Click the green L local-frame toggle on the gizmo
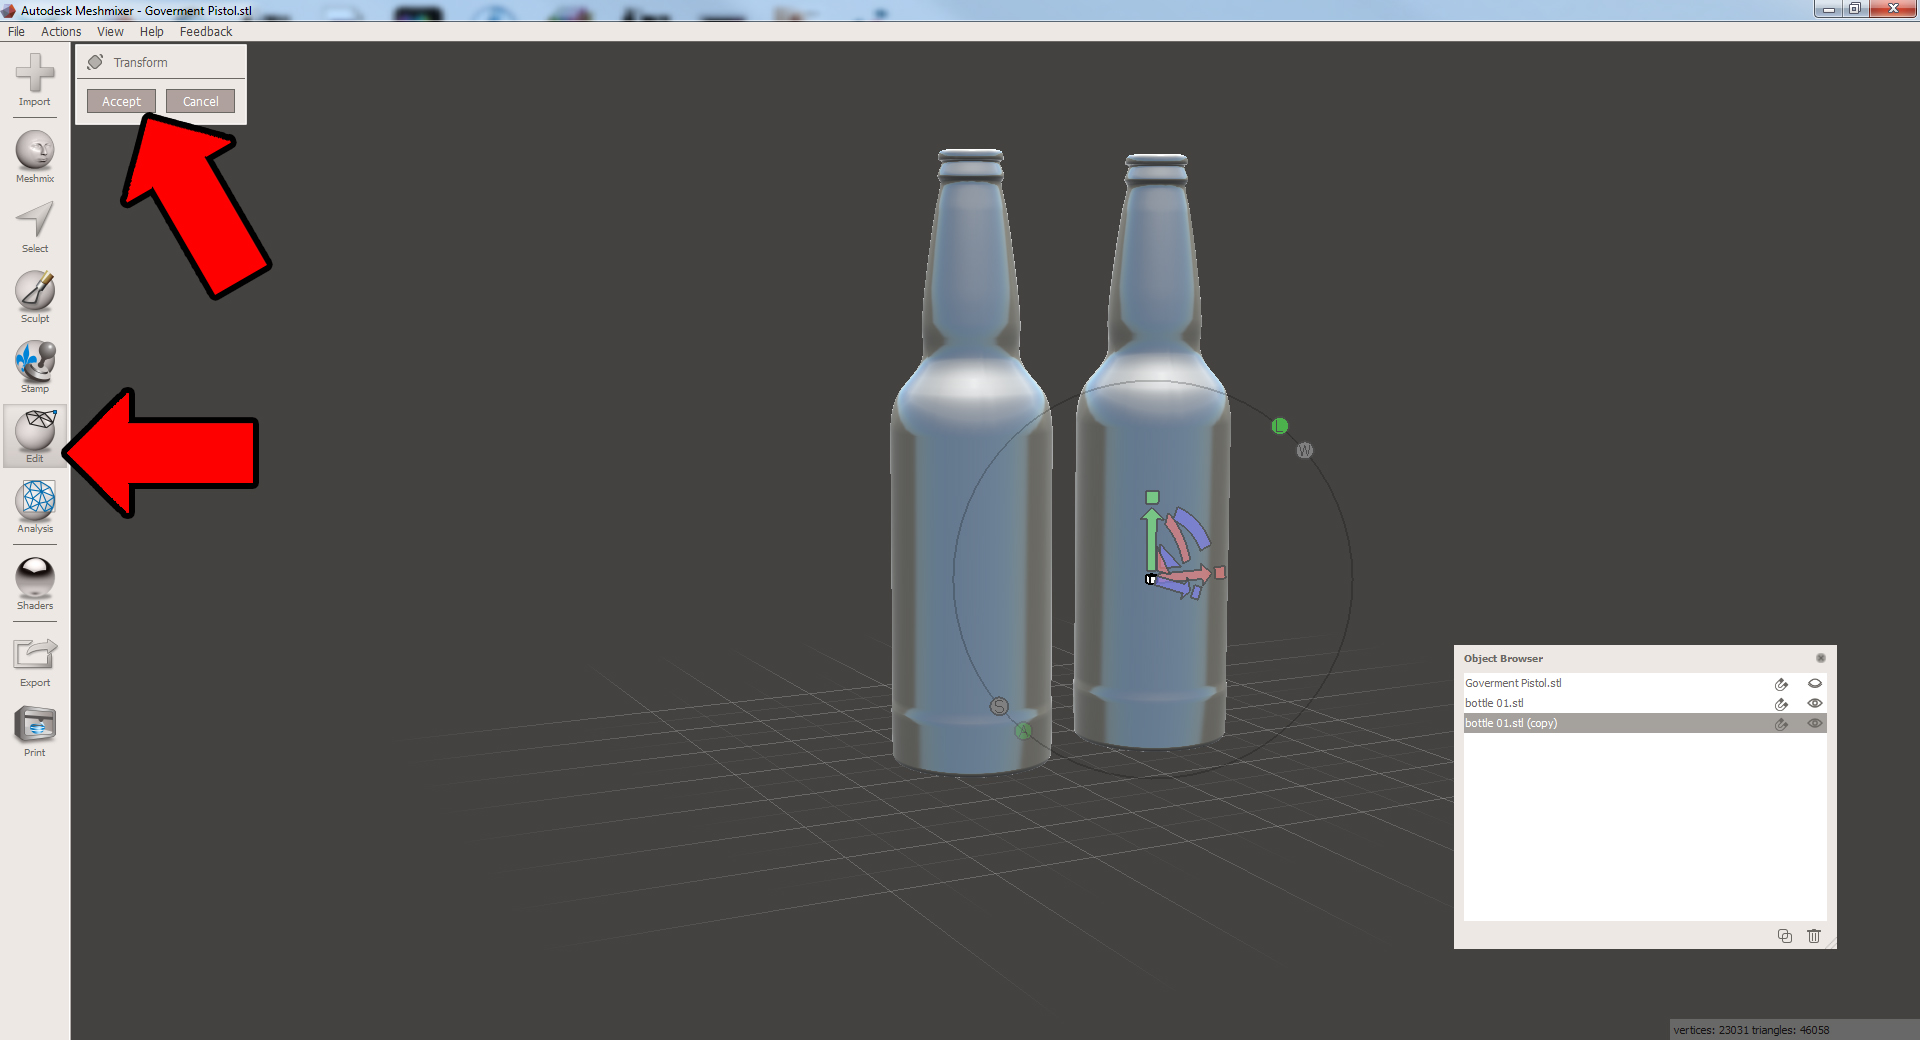This screenshot has height=1040, width=1920. pyautogui.click(x=1279, y=426)
